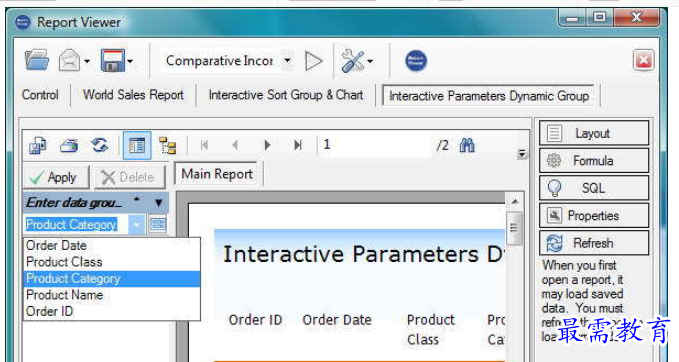Viewport: 679px width, 362px height.
Task: Click the Properties button
Action: [x=594, y=215]
